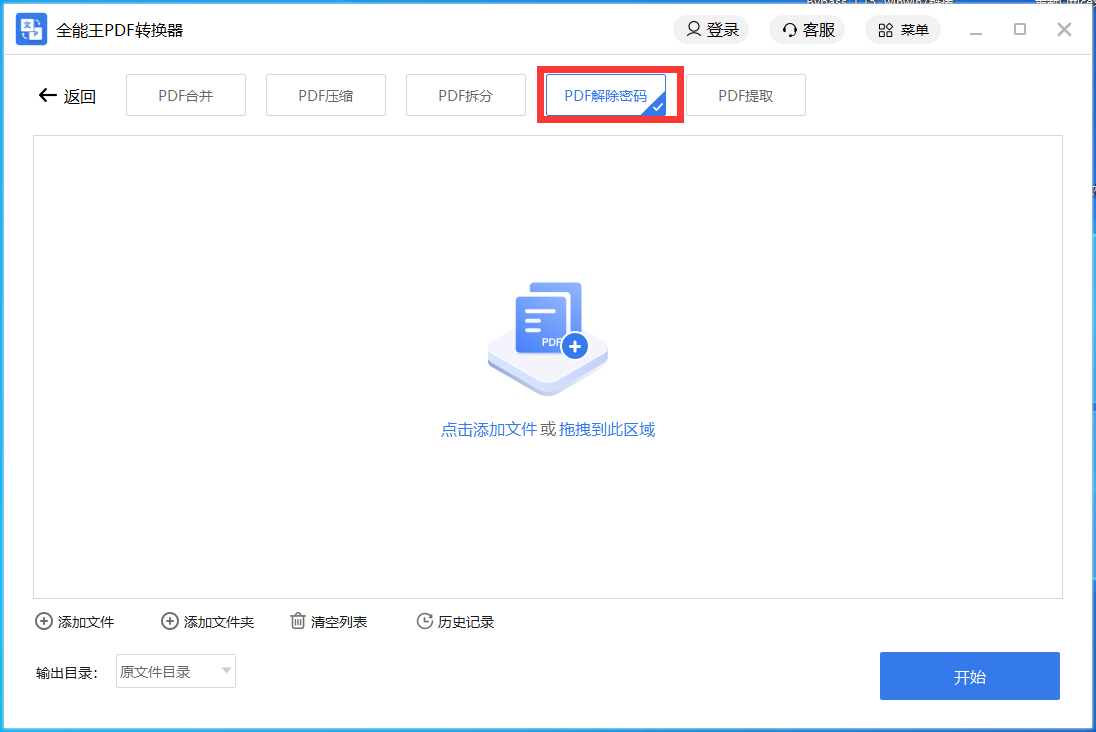This screenshot has width=1096, height=732.
Task: Select the PDF解除密码 tab
Action: [x=605, y=95]
